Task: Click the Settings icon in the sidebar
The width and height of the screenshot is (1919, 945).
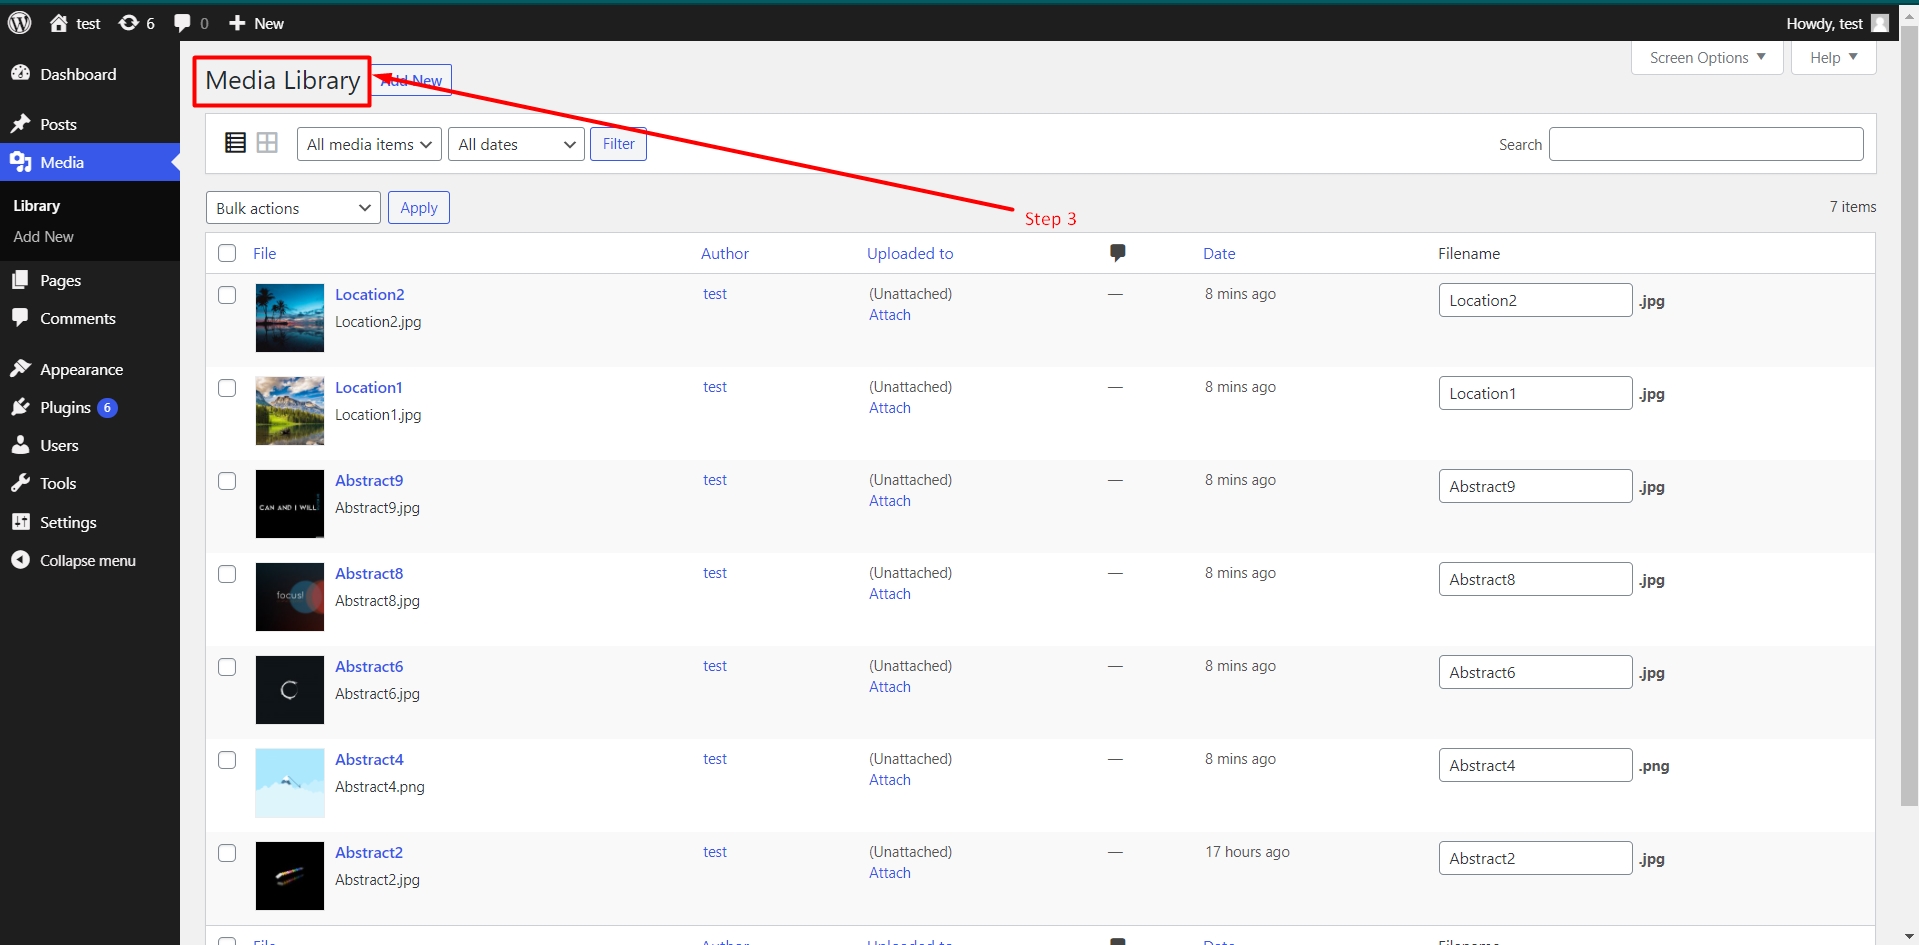Action: click(20, 522)
